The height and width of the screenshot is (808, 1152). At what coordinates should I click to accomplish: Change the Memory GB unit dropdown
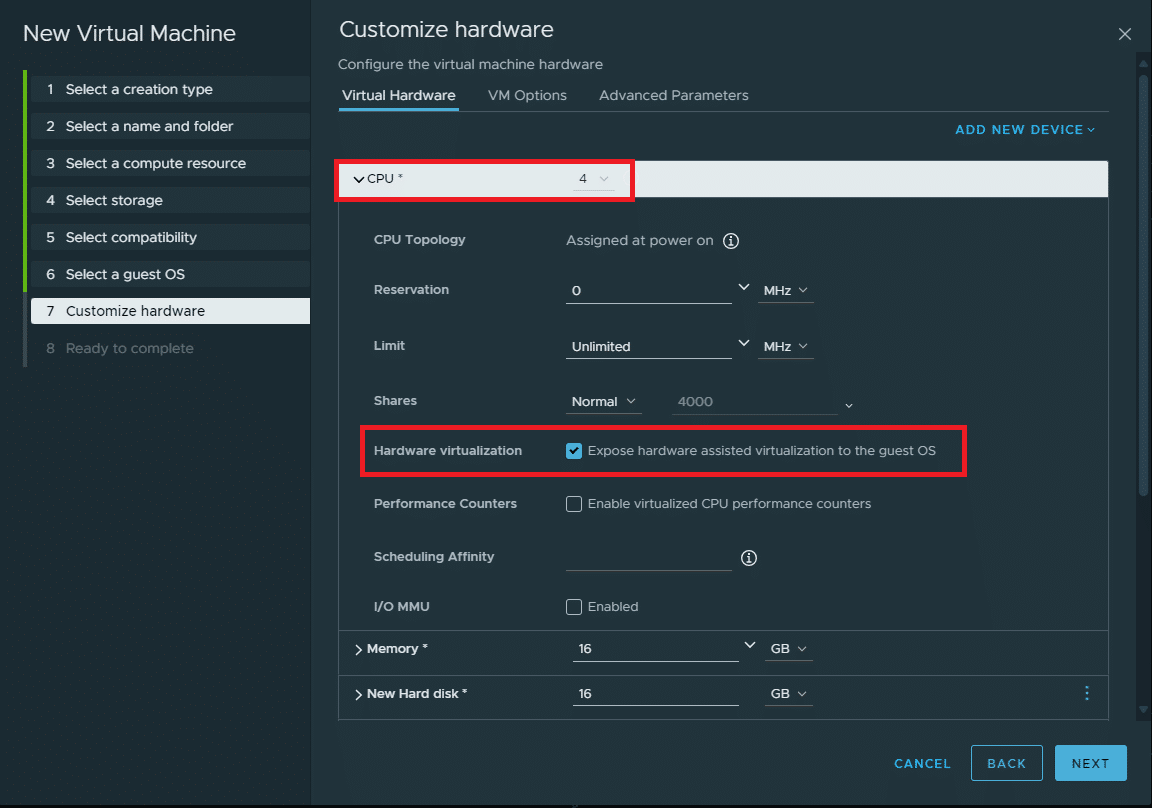788,649
